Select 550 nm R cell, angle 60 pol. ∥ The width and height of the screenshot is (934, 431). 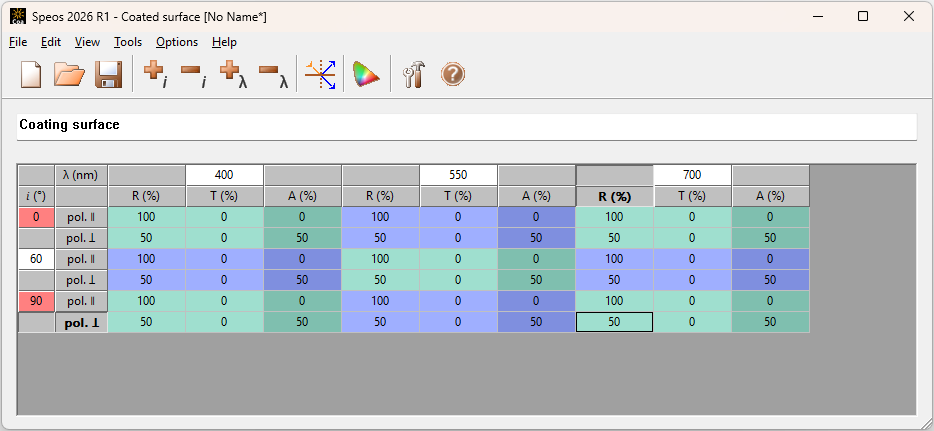(380, 259)
